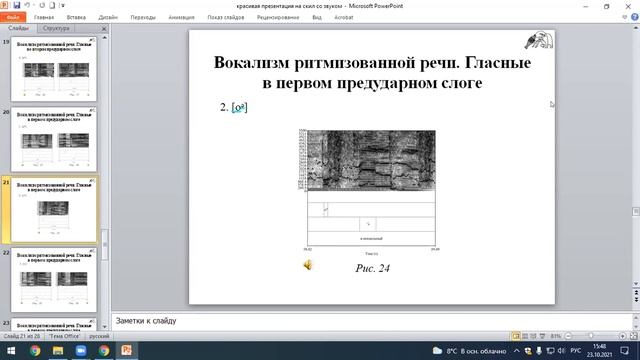Open the Файл menu

click(13, 18)
